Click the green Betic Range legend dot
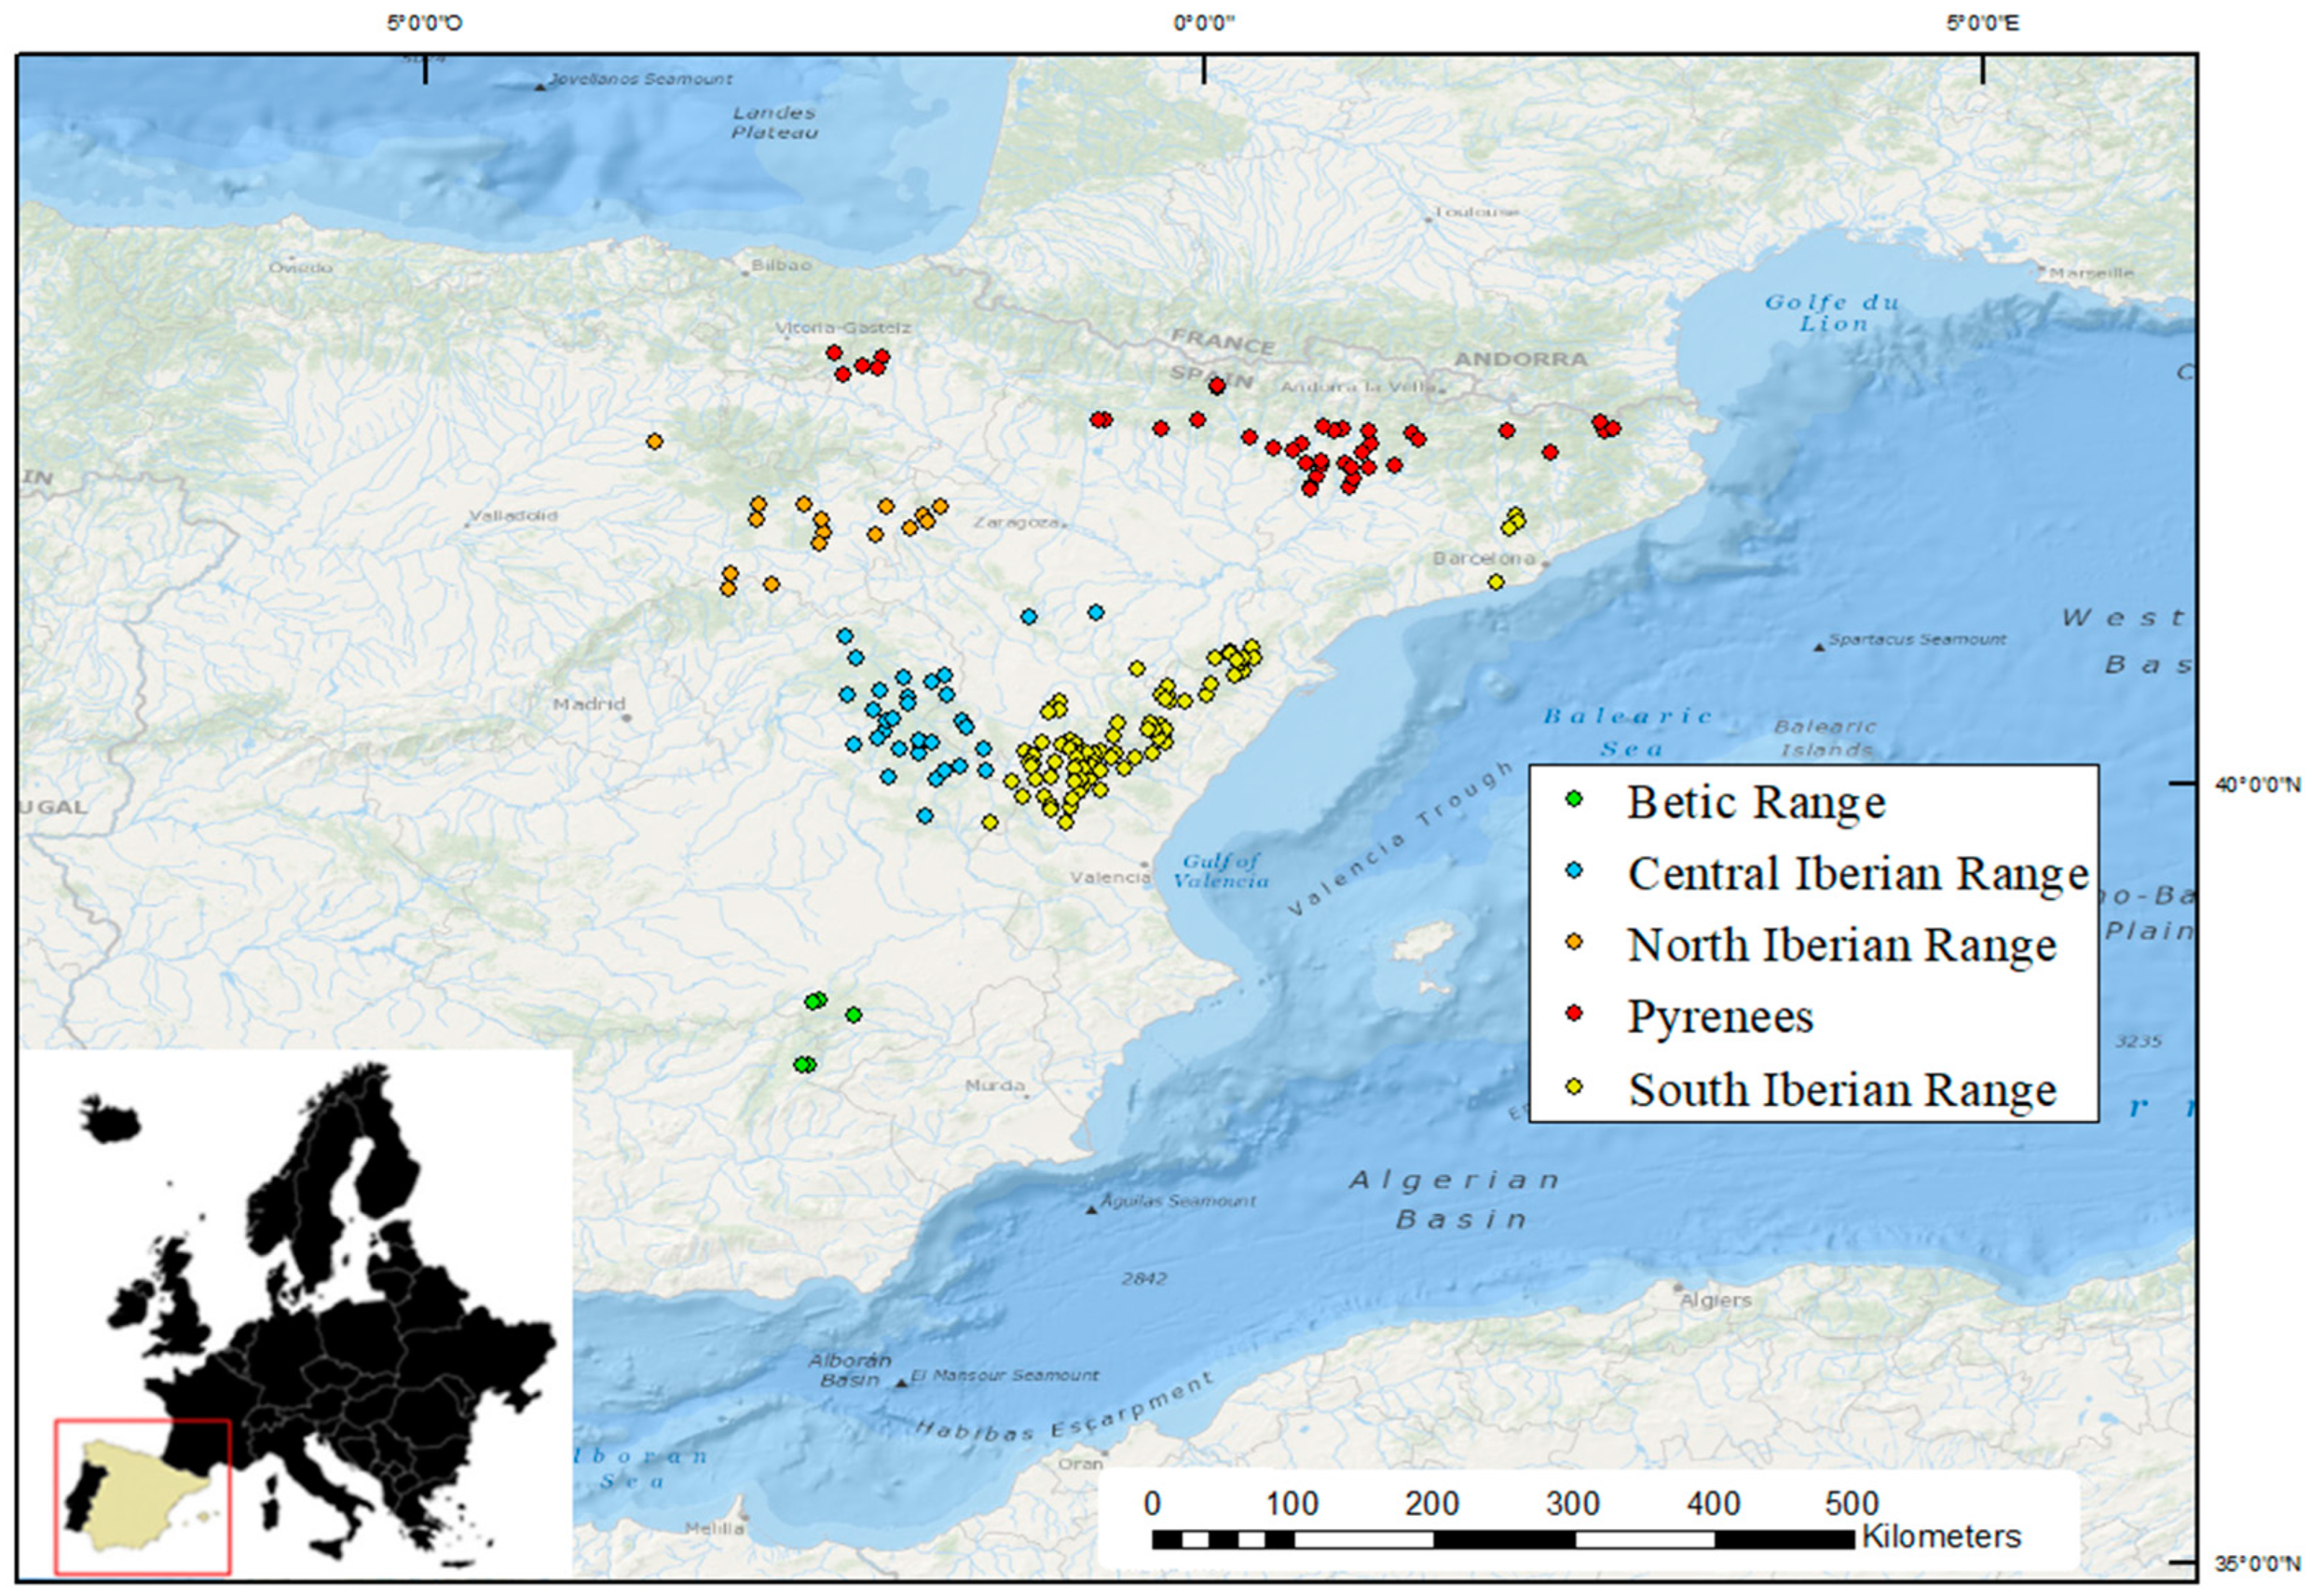2311x1596 pixels. 1575,799
